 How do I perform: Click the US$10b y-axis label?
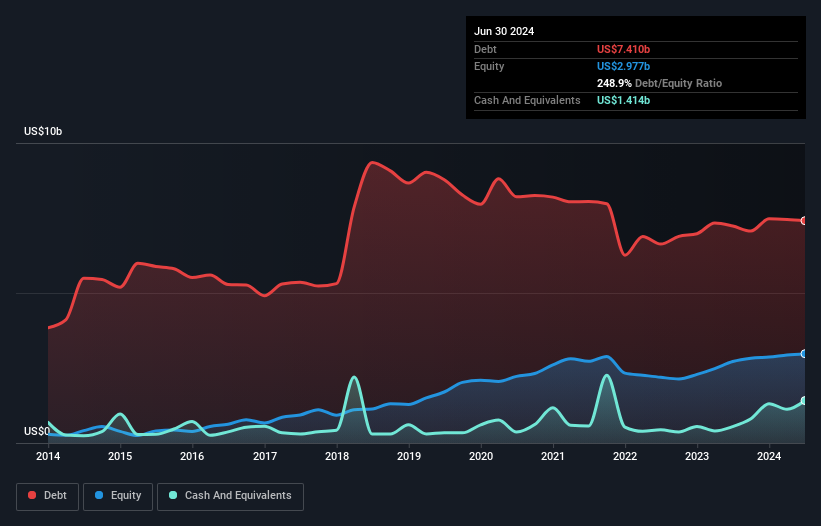(43, 131)
